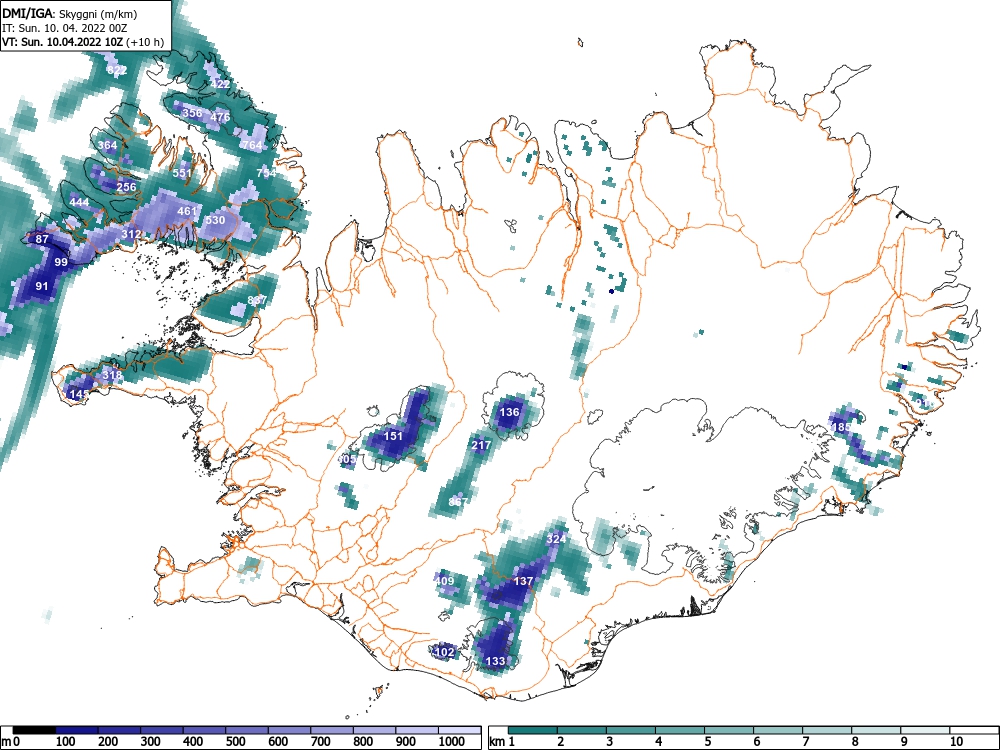Screen dimensions: 1000x750
Task: Click the visibility value 87
Action: coord(42,240)
